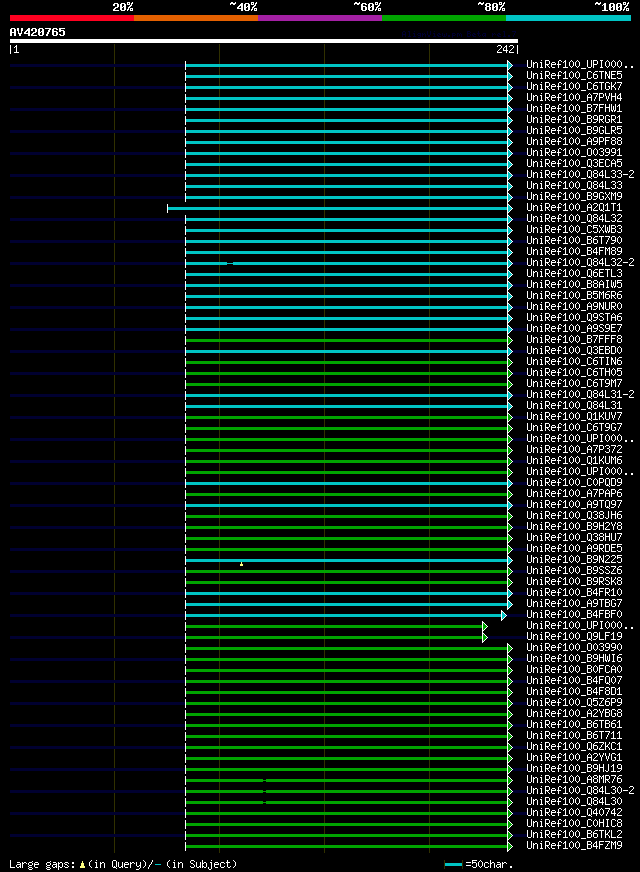Select the UniRef100_B9GLR5 label
Viewport: 640px width, 872px height.
click(574, 130)
